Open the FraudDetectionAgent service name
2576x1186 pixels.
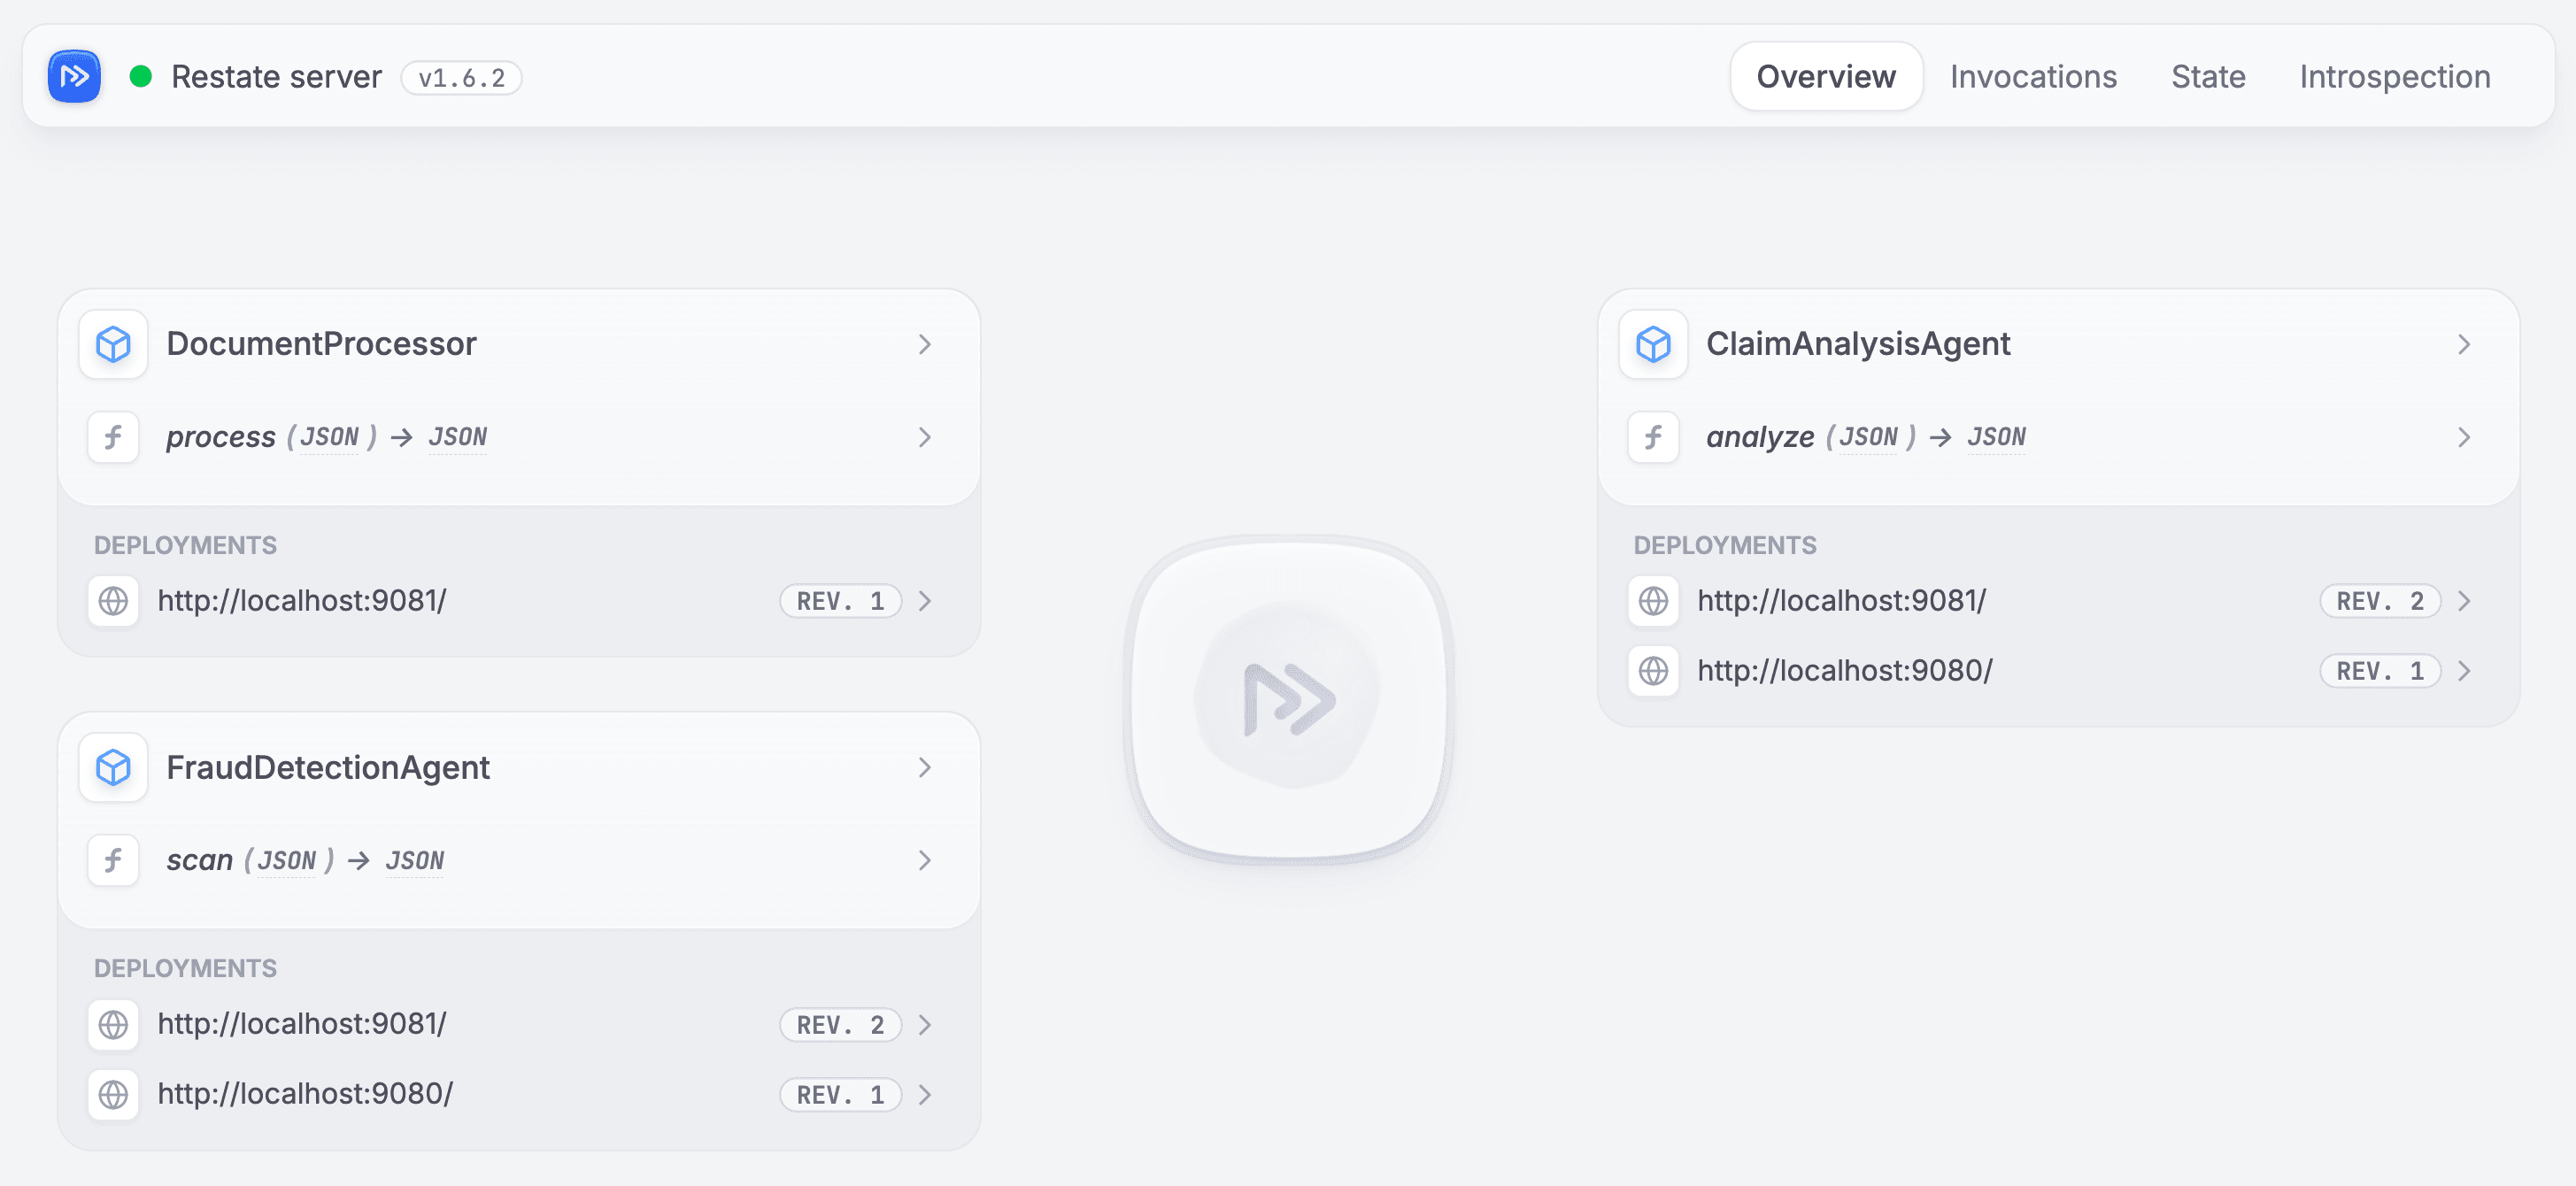328,767
